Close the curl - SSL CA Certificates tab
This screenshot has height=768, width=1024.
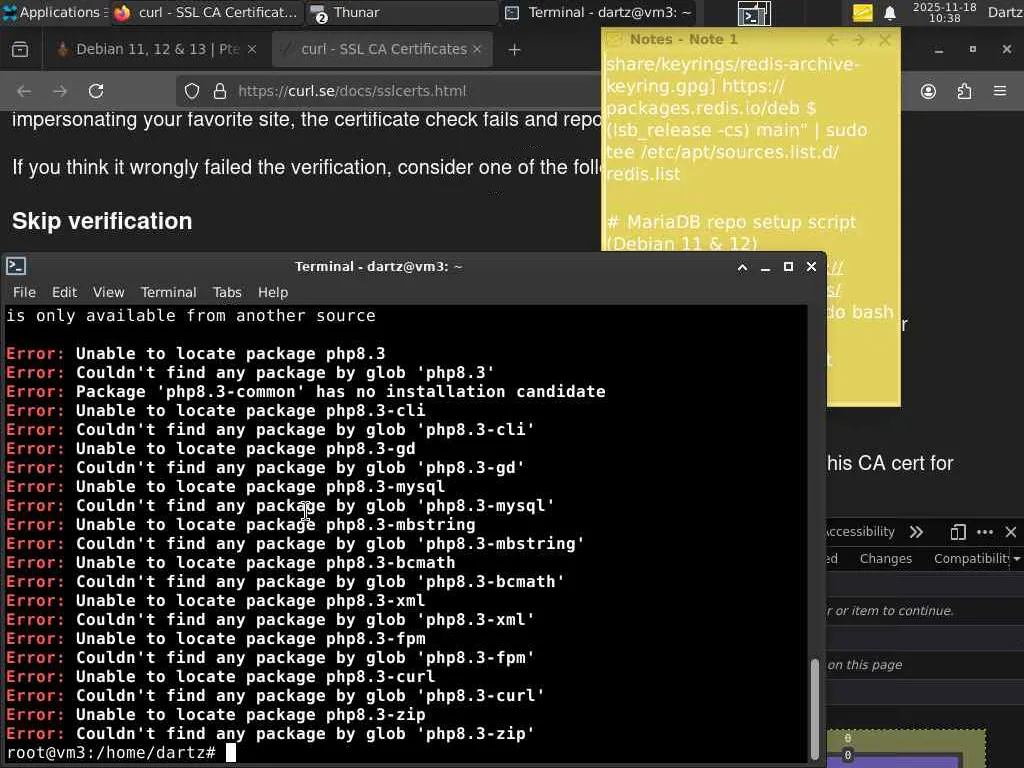click(477, 49)
